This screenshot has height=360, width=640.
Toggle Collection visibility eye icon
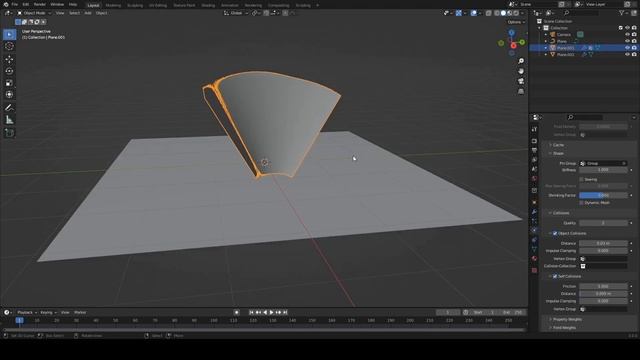(x=627, y=28)
